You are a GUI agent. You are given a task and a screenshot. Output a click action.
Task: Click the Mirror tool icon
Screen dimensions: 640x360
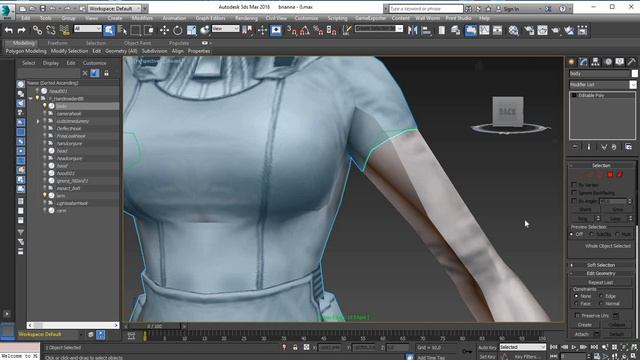413,30
